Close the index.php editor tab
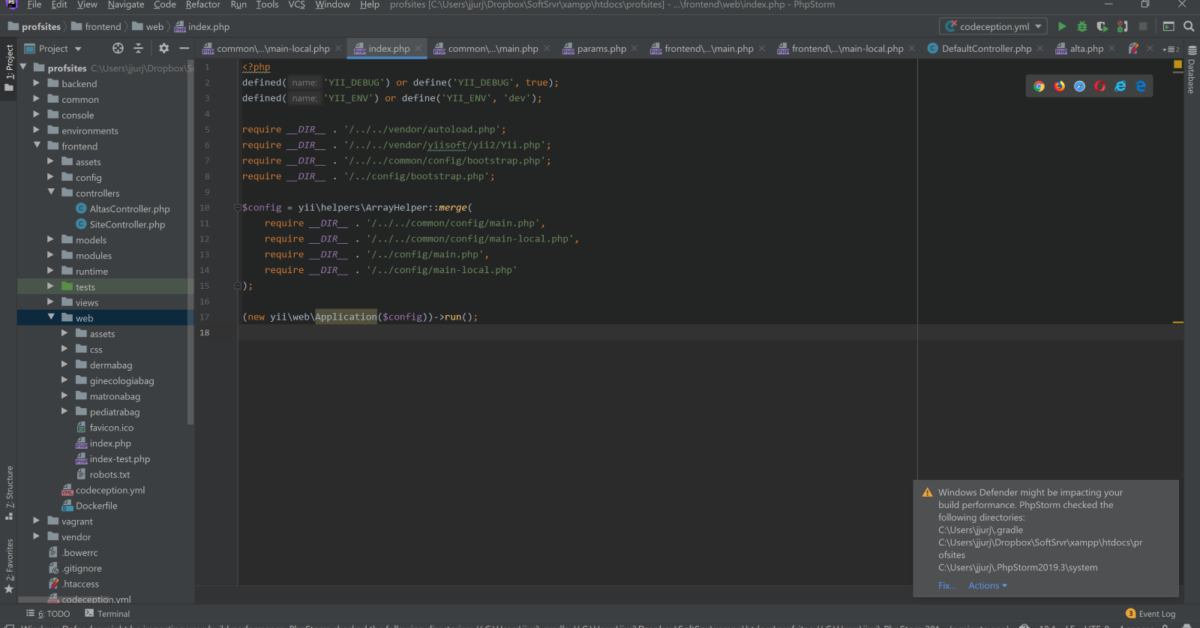Image resolution: width=1200 pixels, height=628 pixels. point(419,48)
